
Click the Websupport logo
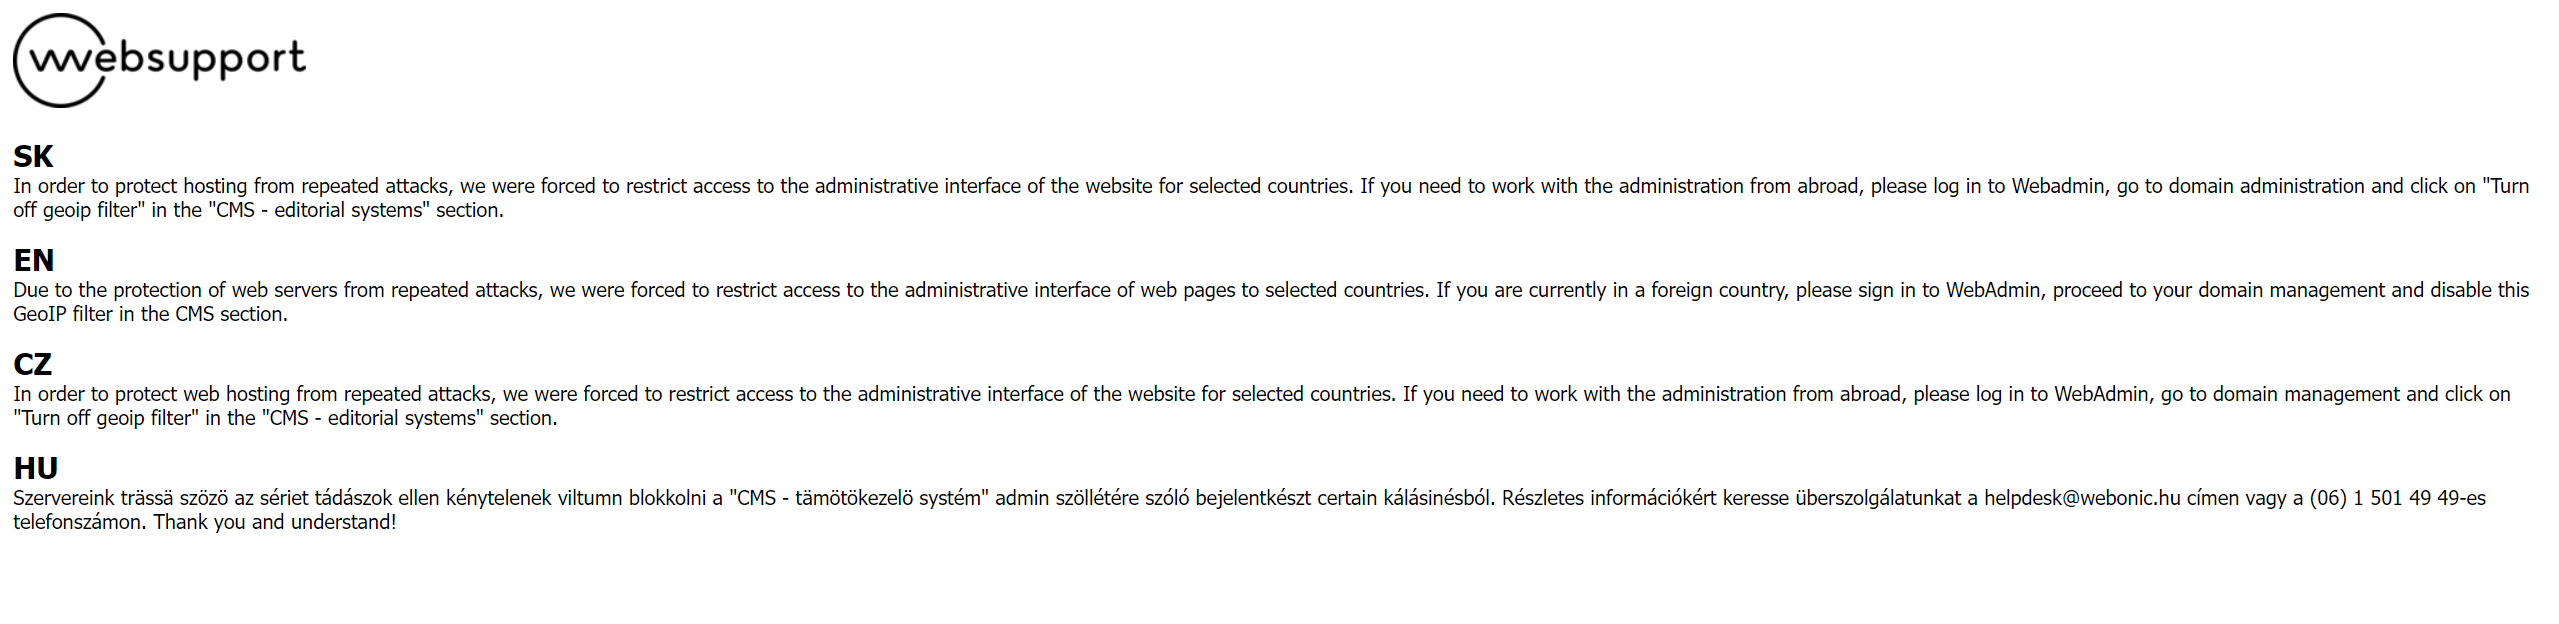pyautogui.click(x=159, y=60)
